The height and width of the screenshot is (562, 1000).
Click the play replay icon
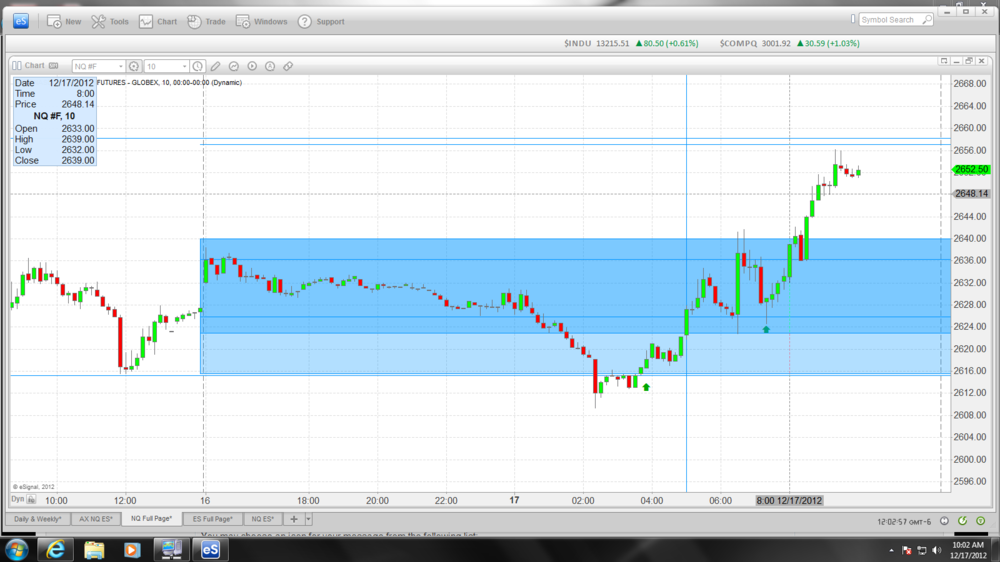pos(252,66)
